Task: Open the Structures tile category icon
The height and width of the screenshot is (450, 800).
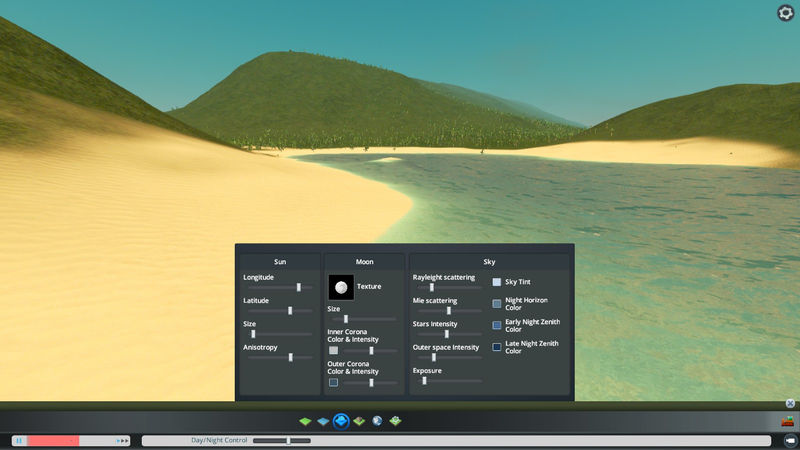Action: tap(359, 422)
